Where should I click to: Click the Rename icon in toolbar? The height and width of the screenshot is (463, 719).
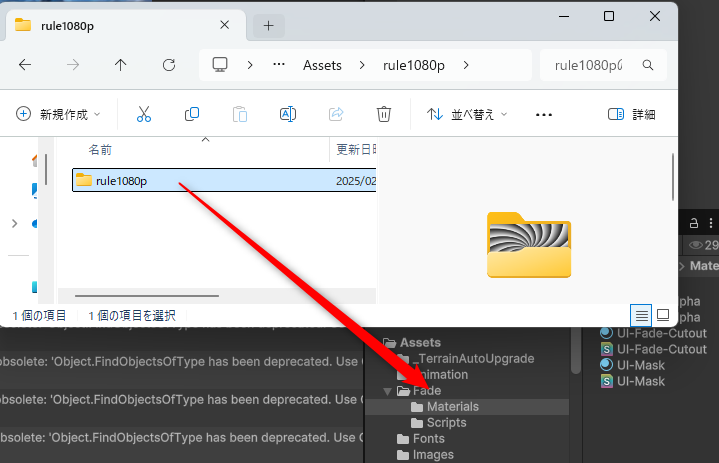288,114
